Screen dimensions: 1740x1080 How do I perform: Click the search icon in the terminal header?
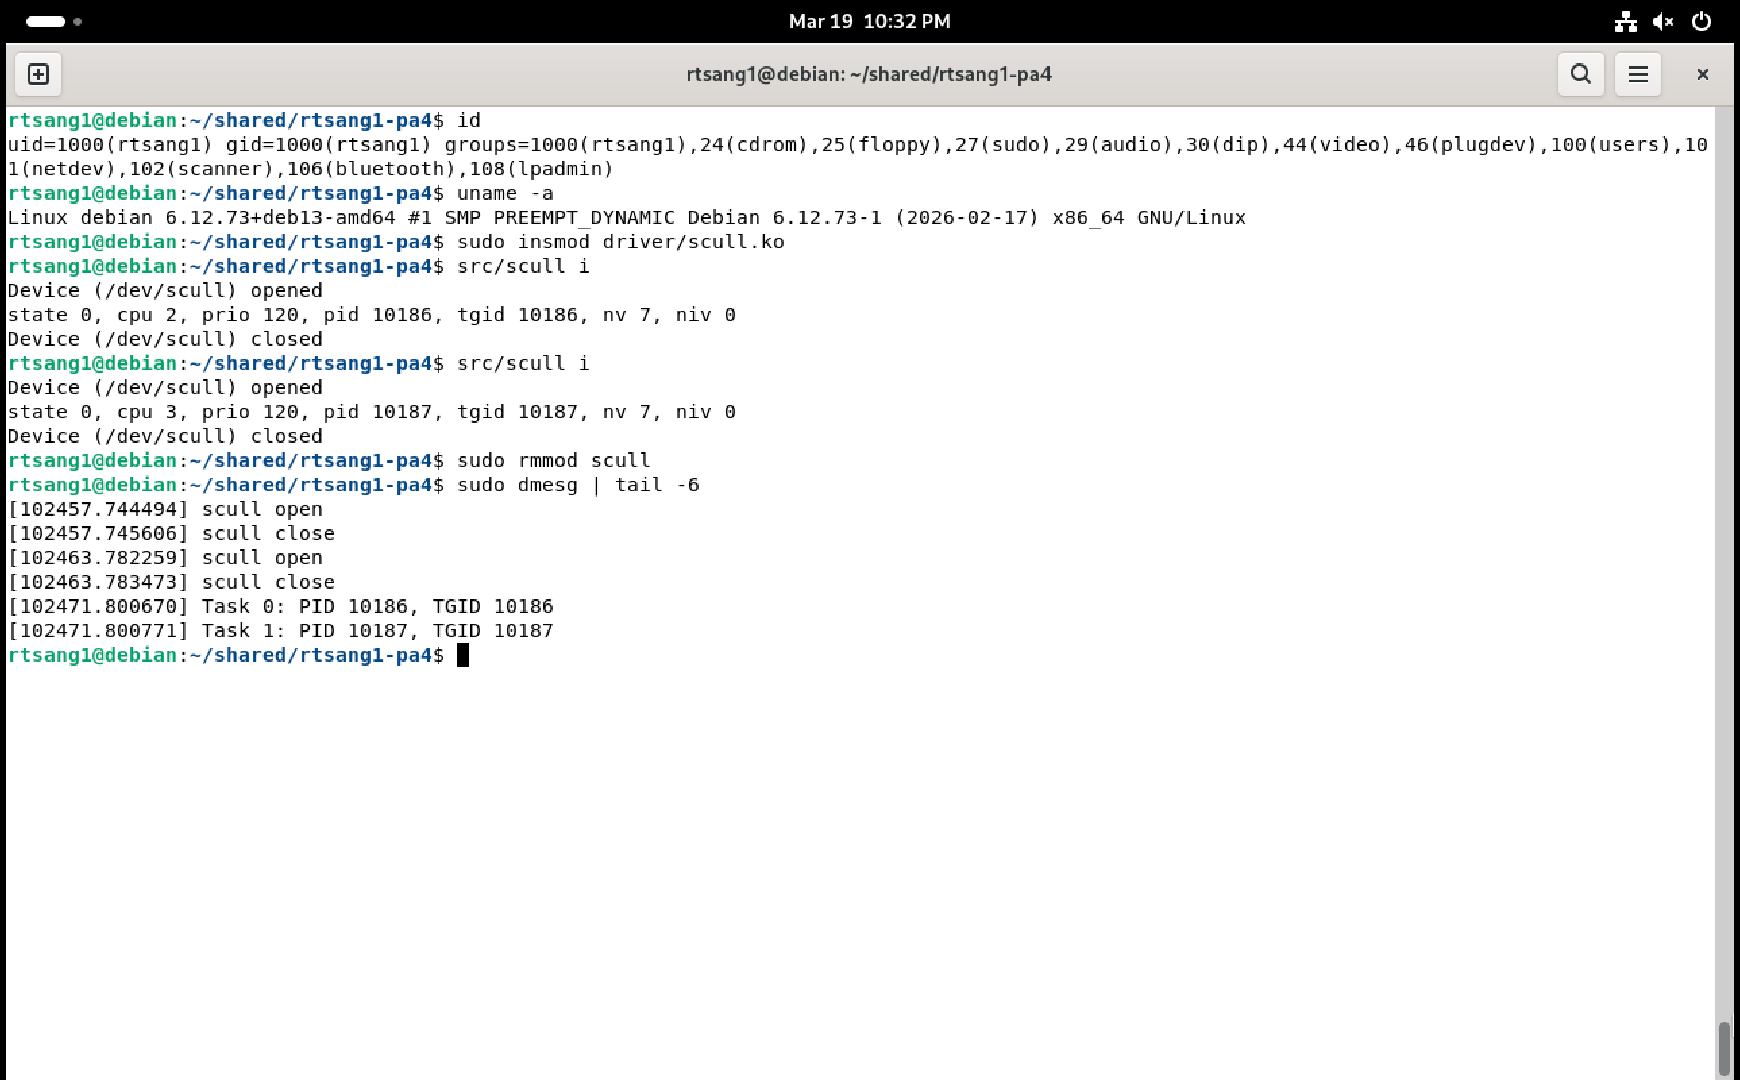point(1580,74)
